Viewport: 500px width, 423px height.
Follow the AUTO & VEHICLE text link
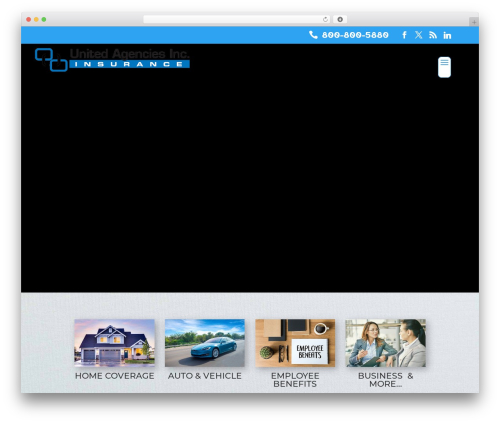point(205,376)
